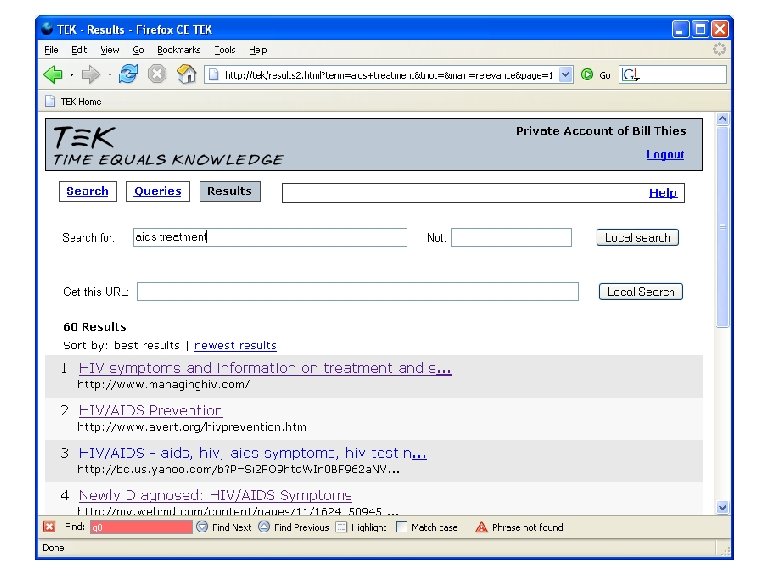Click the Google search engine icon
The image size is (768, 576).
pos(630,74)
